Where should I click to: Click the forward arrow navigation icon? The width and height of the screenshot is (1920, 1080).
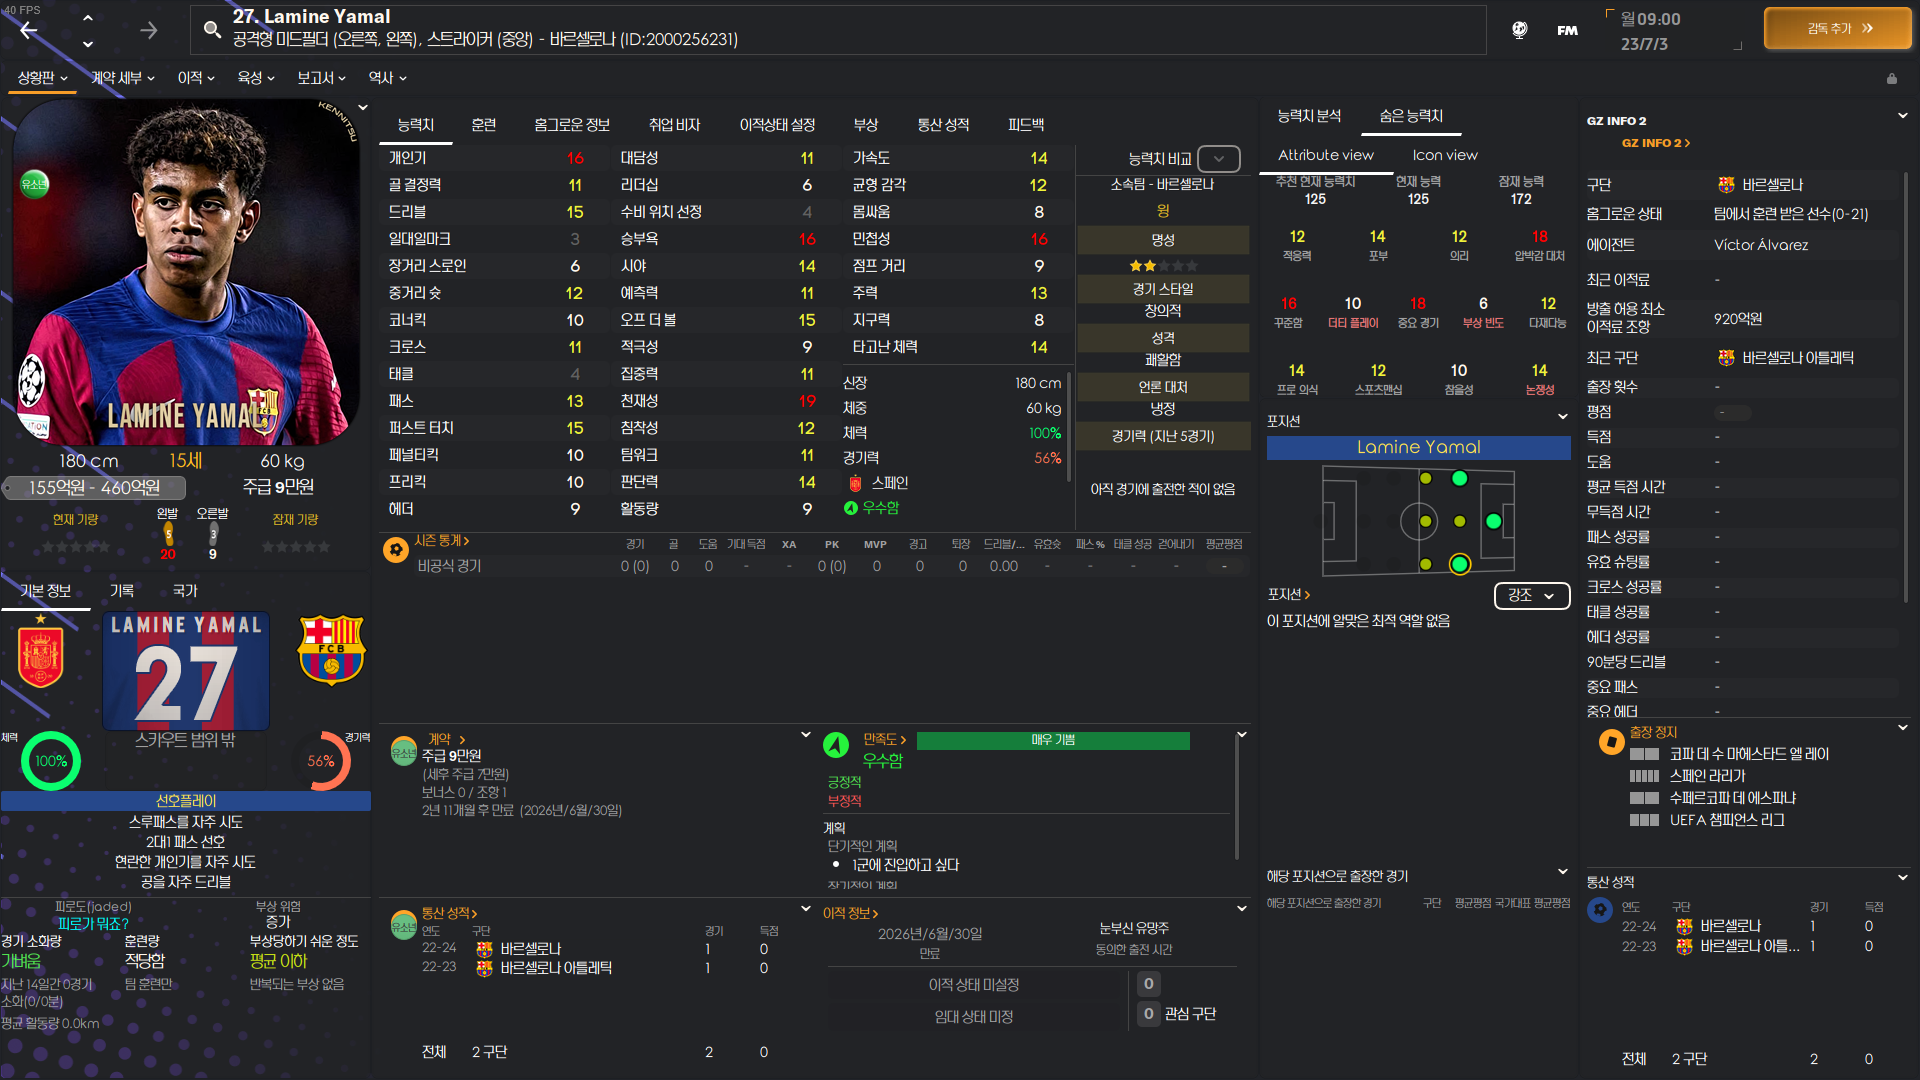coord(148,30)
